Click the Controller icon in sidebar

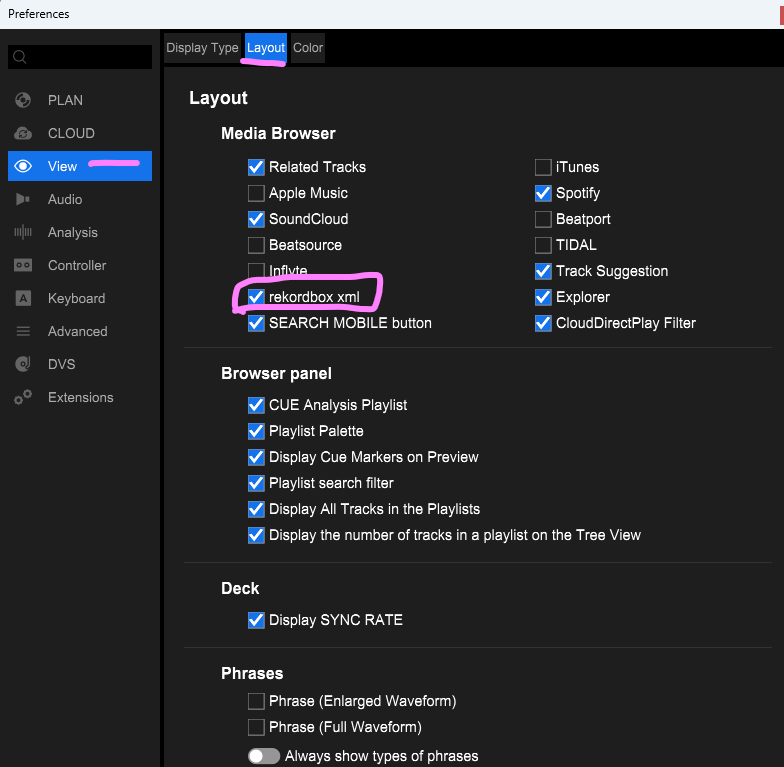pos(22,266)
